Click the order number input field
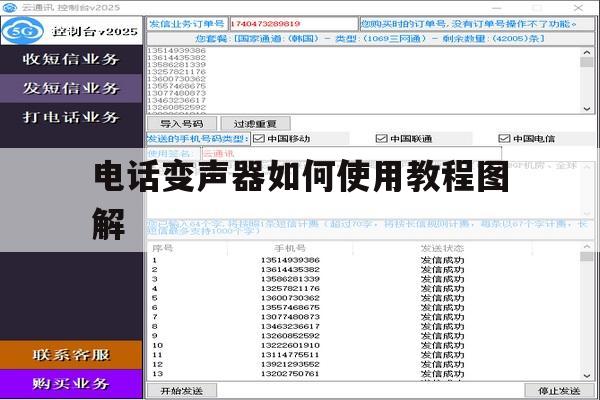The width and height of the screenshot is (600, 400). tap(293, 24)
